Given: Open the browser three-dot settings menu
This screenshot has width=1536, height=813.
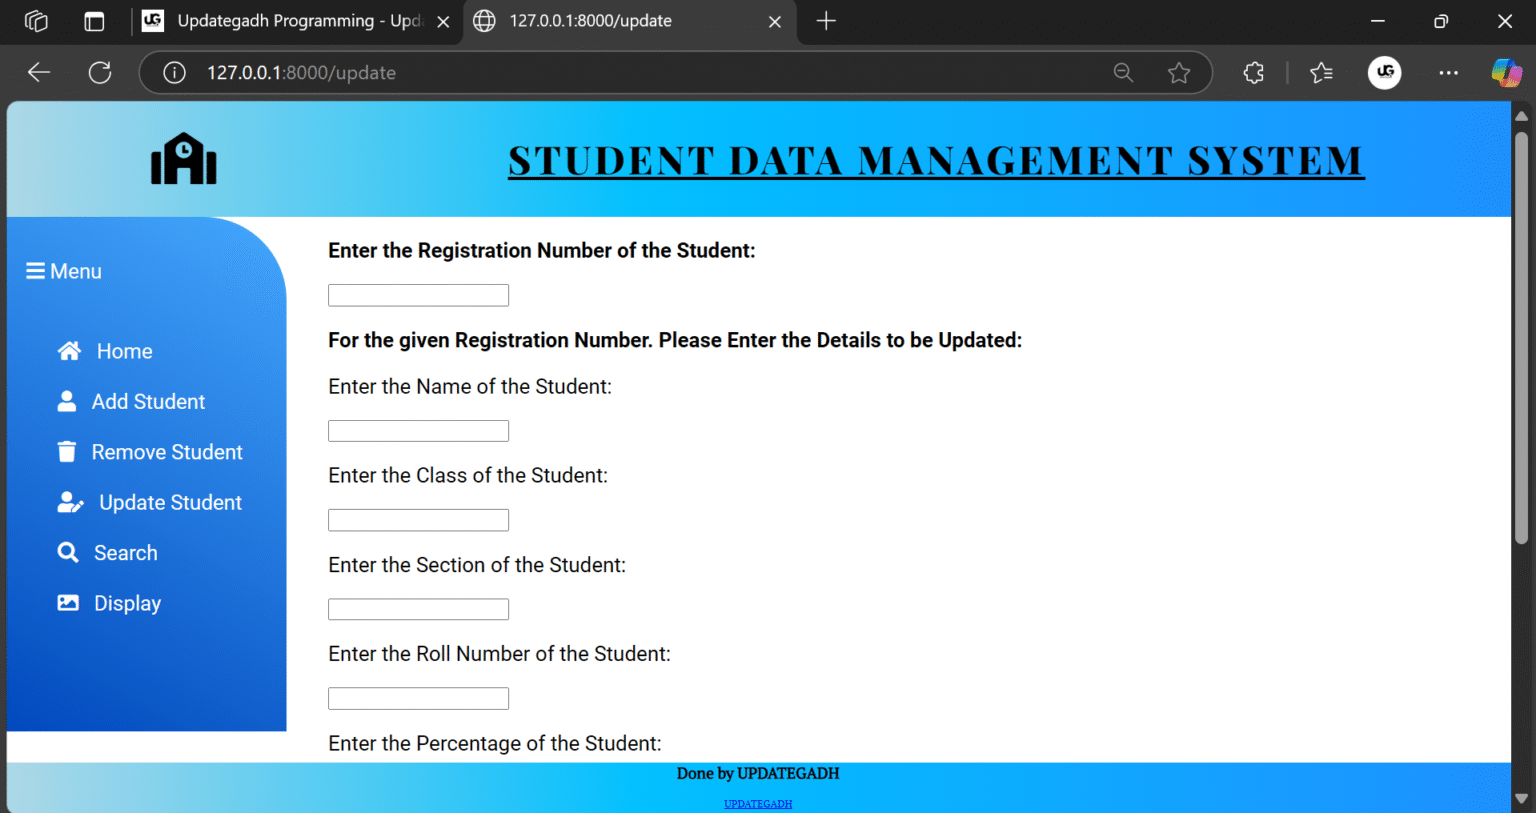Looking at the screenshot, I should pyautogui.click(x=1448, y=72).
